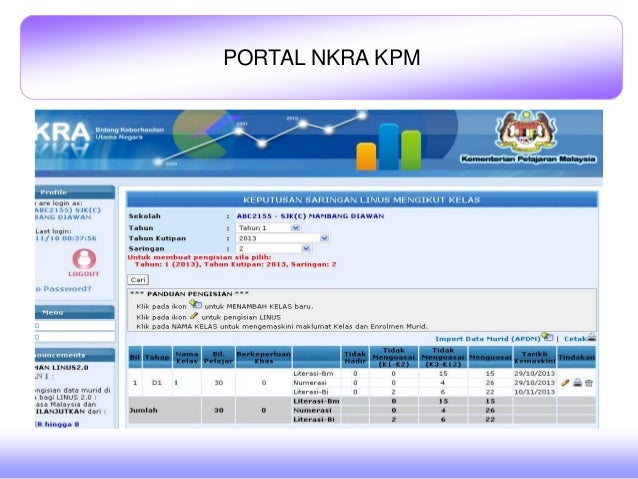This screenshot has height=479, width=638.
Task: Click the Menguasai column header
Action: click(490, 357)
